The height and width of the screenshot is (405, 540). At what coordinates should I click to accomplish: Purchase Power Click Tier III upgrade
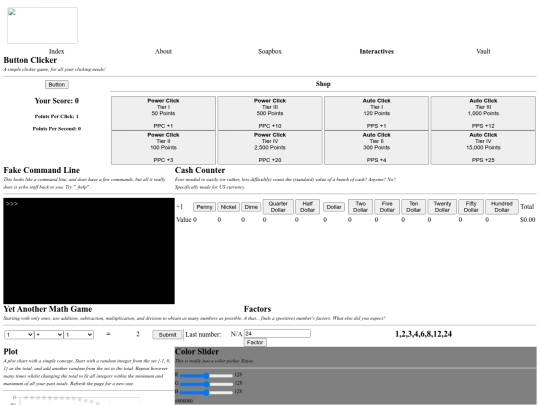coord(270,113)
